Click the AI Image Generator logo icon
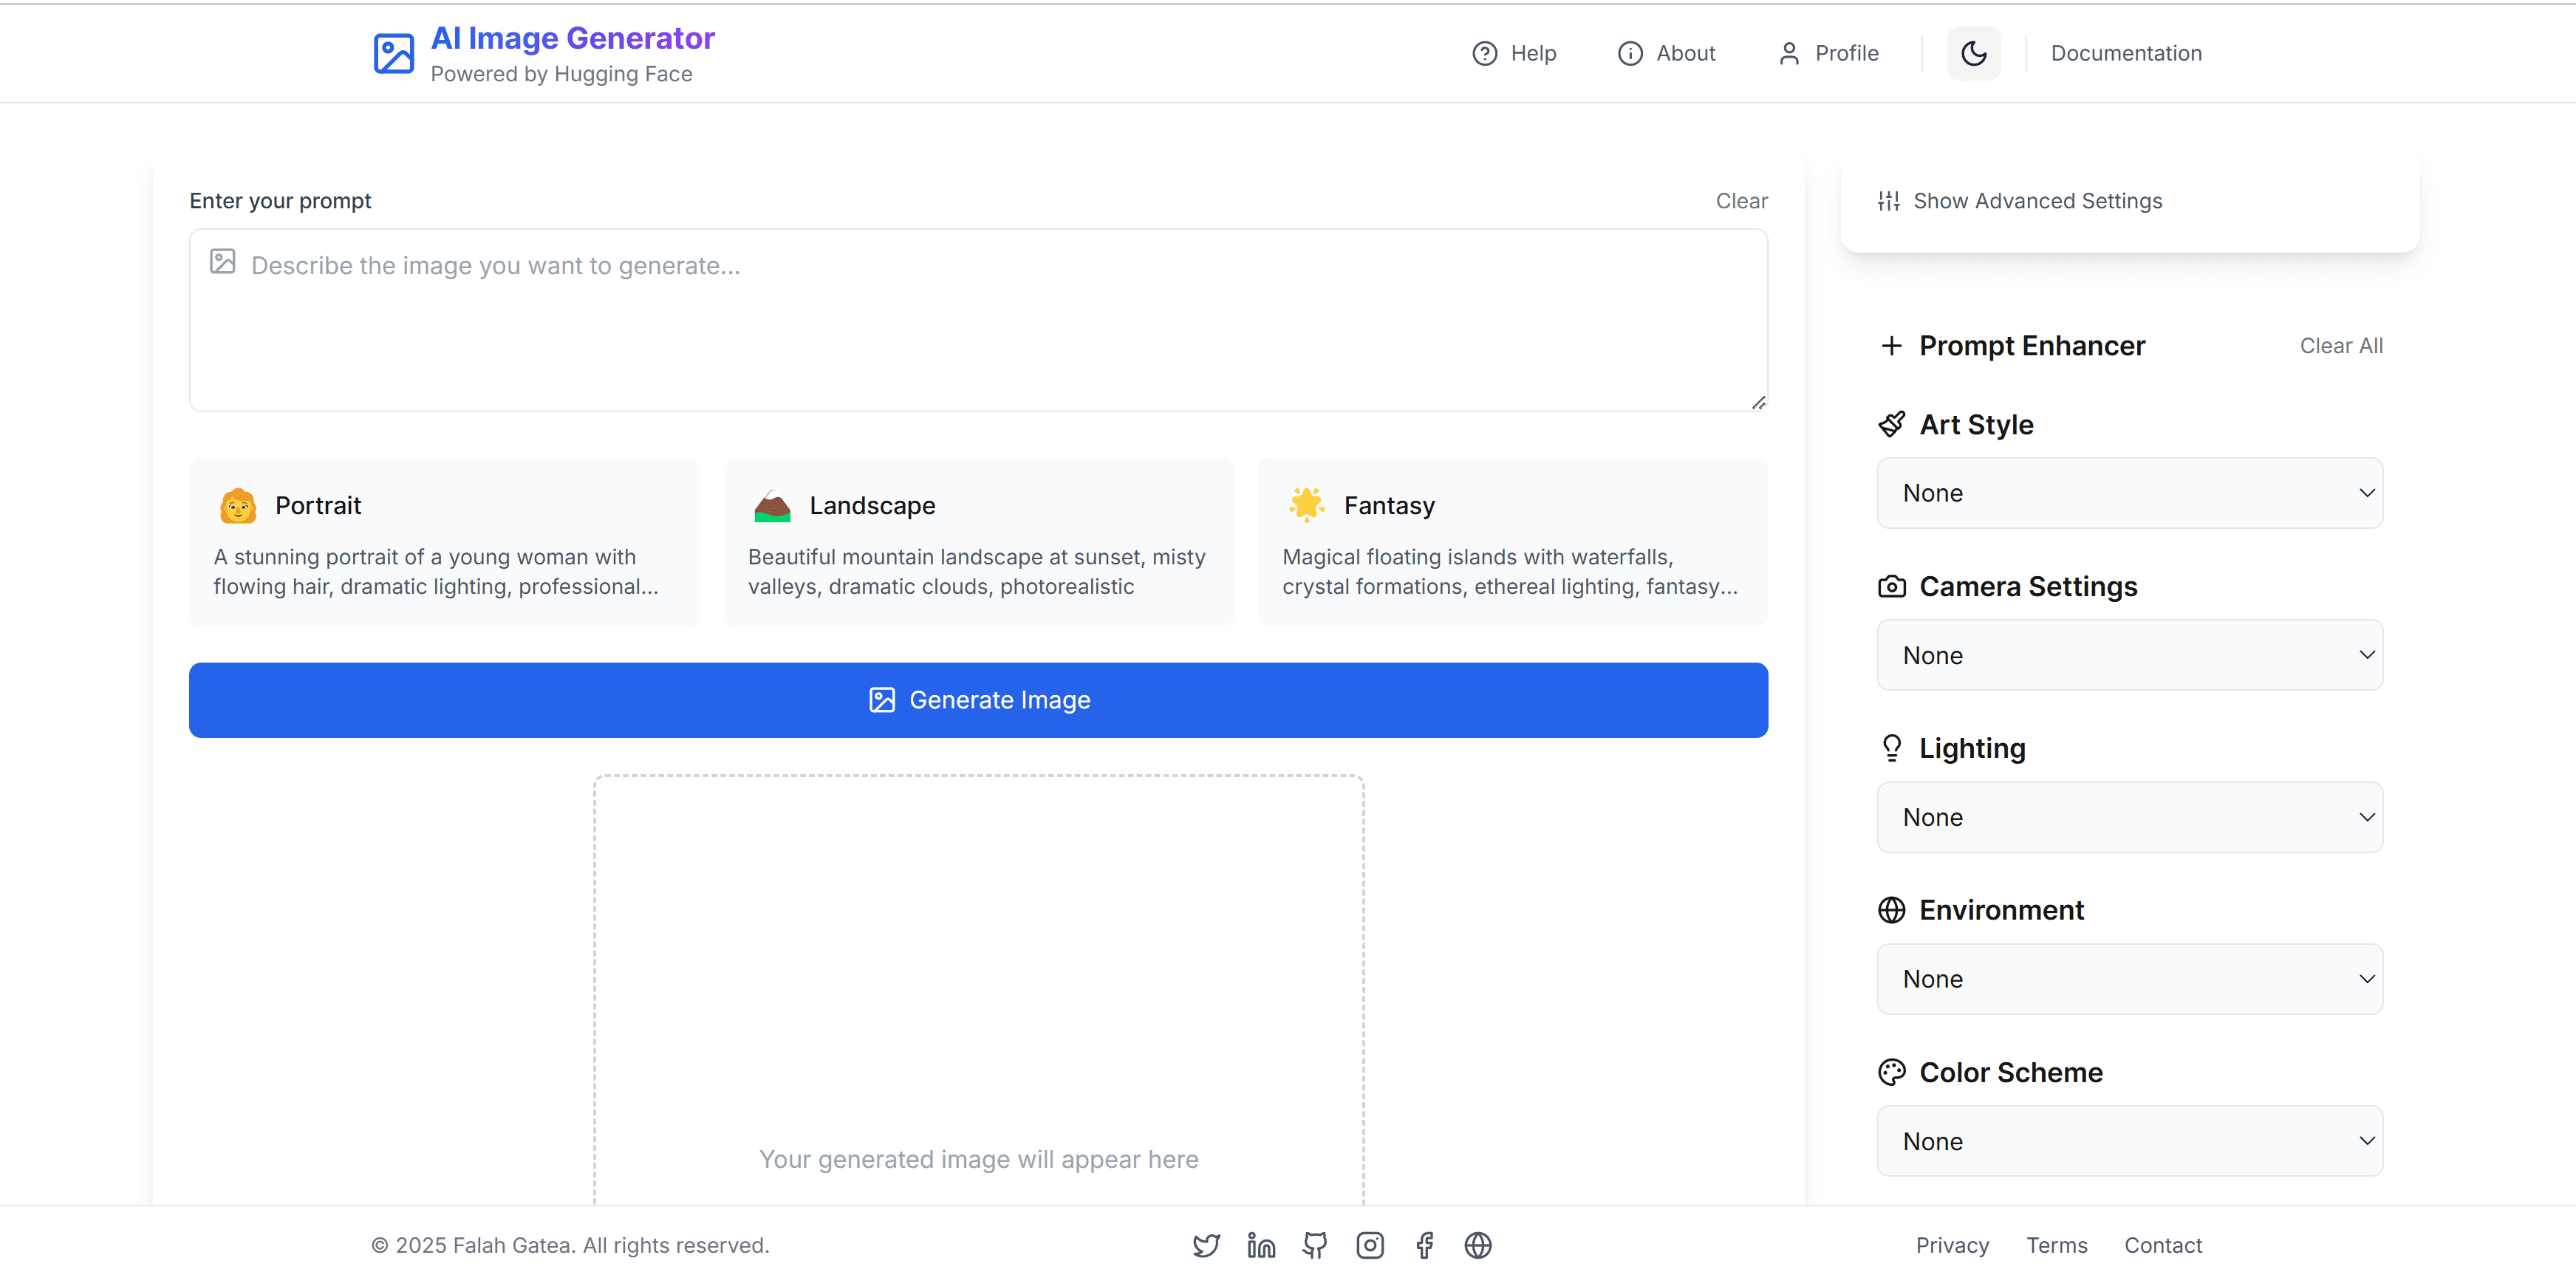The height and width of the screenshot is (1272, 2576). click(x=394, y=54)
